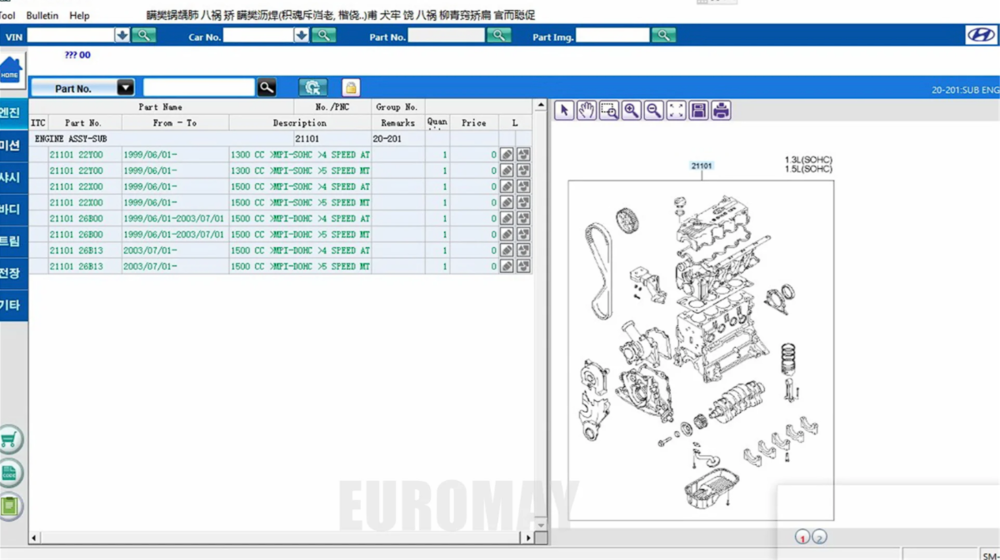This screenshot has height=560, width=1000.
Task: Zoom in on the engine diagram
Action: tap(631, 110)
